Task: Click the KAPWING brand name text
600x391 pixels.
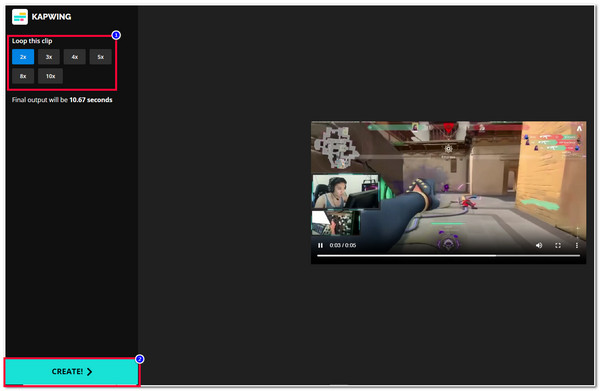Action: point(51,17)
